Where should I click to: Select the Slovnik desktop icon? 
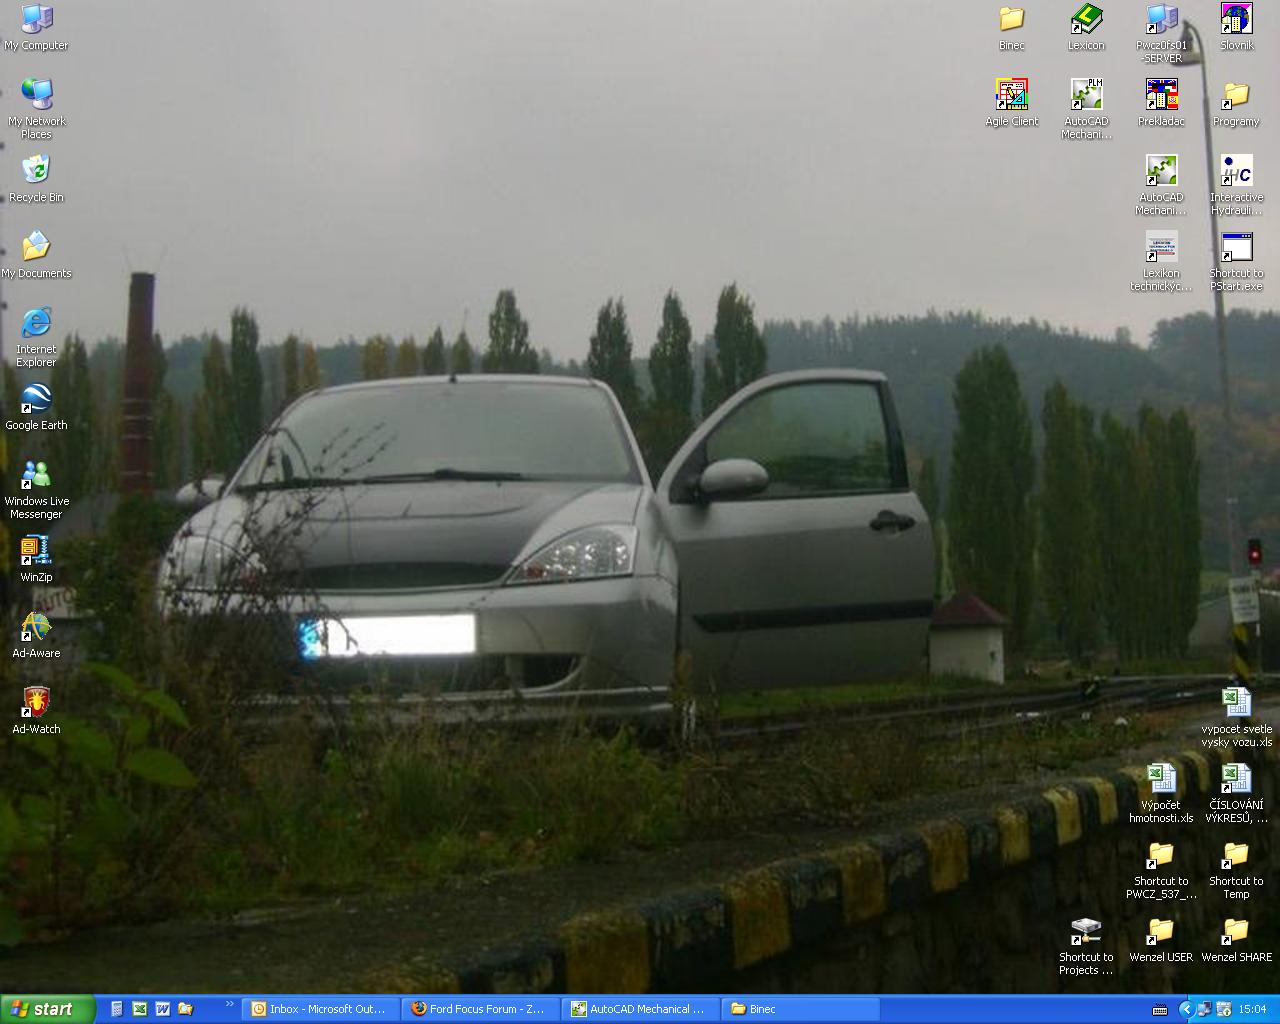tap(1236, 20)
